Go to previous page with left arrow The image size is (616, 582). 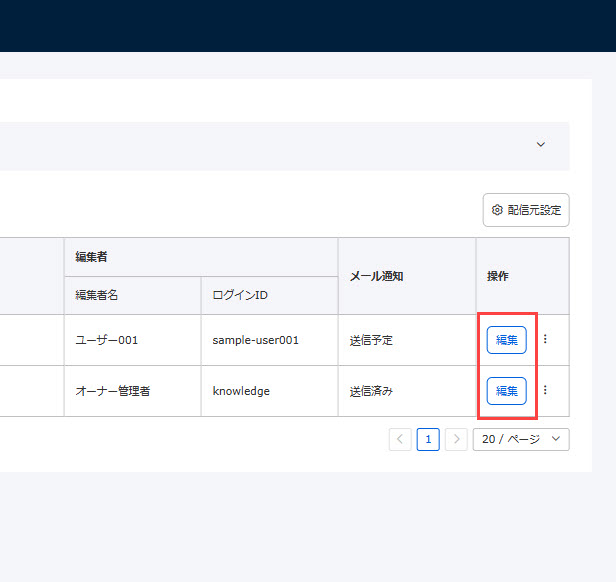point(400,439)
